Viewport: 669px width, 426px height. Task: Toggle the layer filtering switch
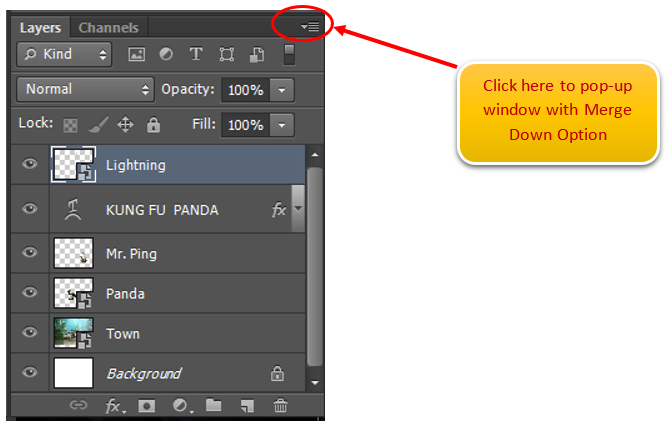pos(289,55)
